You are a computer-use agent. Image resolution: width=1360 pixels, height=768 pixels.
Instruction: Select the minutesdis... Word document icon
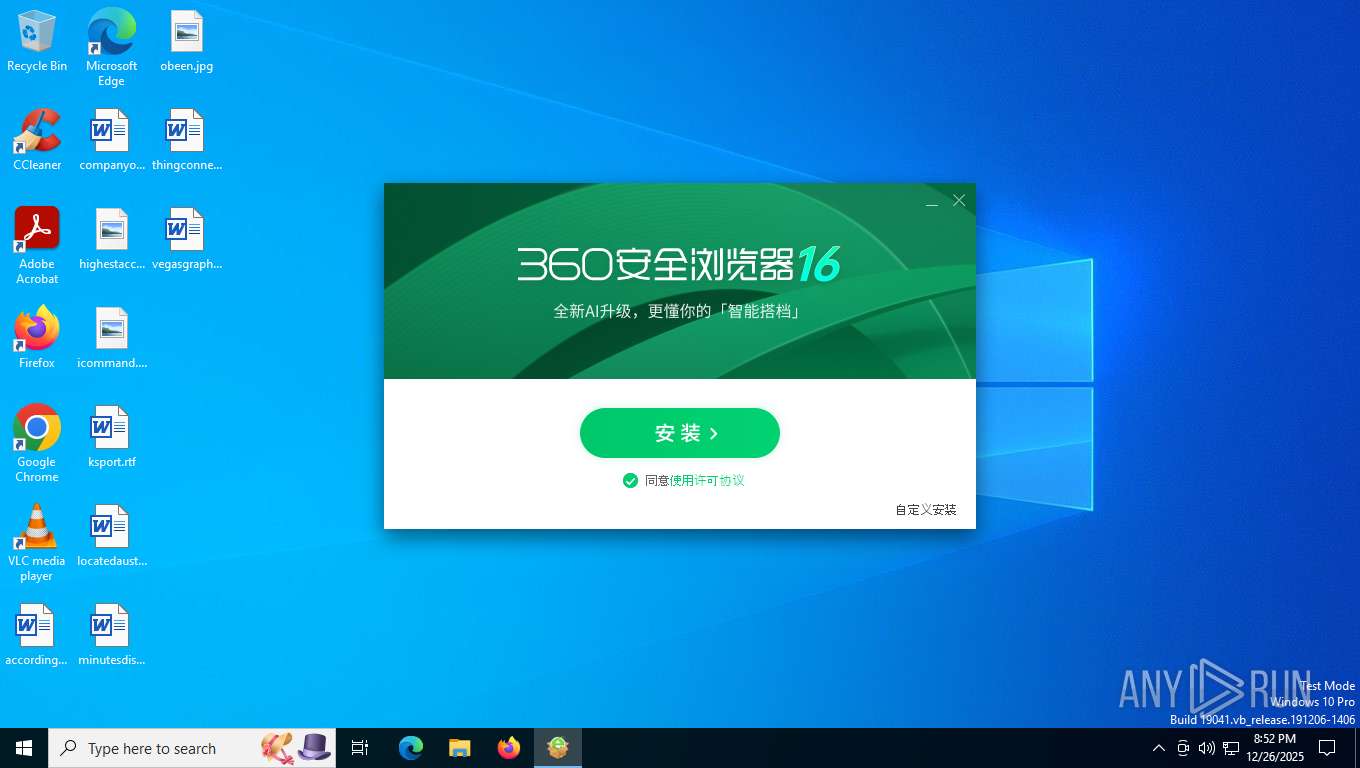click(x=111, y=635)
